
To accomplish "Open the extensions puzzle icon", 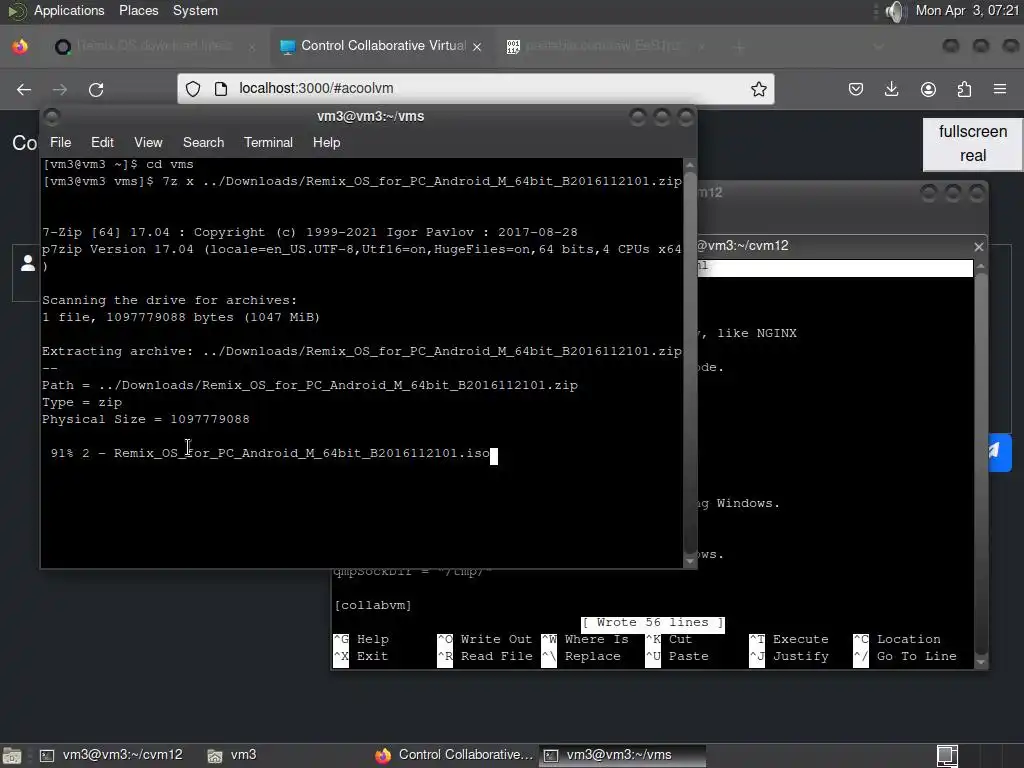I will (964, 89).
